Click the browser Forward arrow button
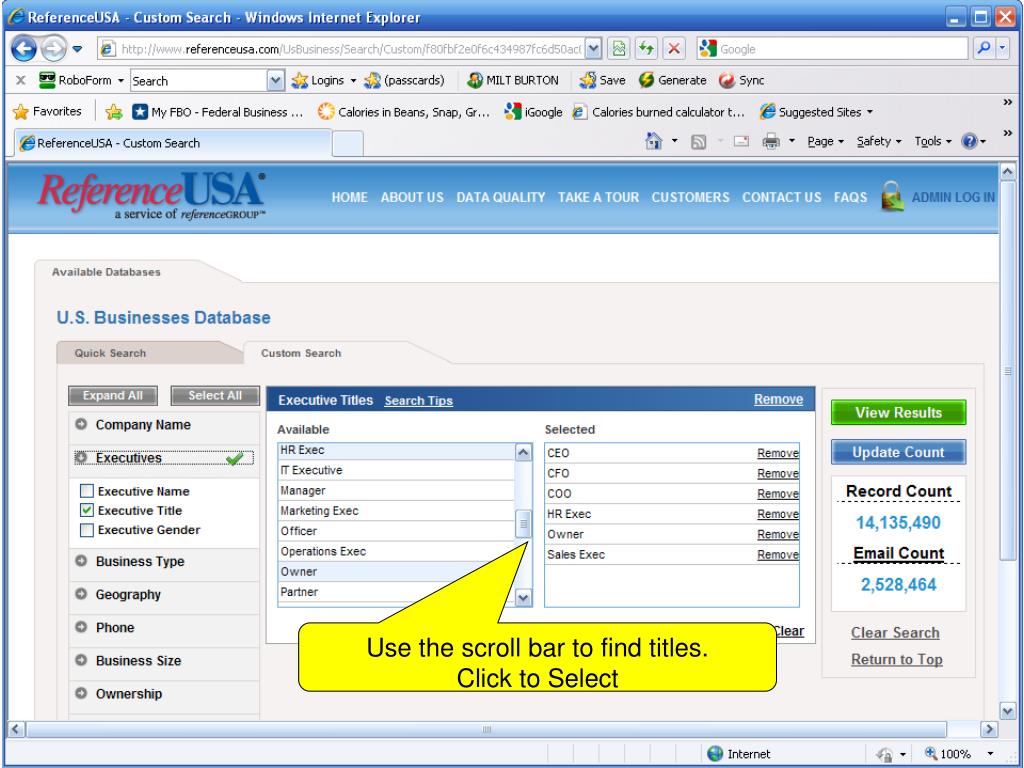Image resolution: width=1024 pixels, height=768 pixels. click(54, 48)
